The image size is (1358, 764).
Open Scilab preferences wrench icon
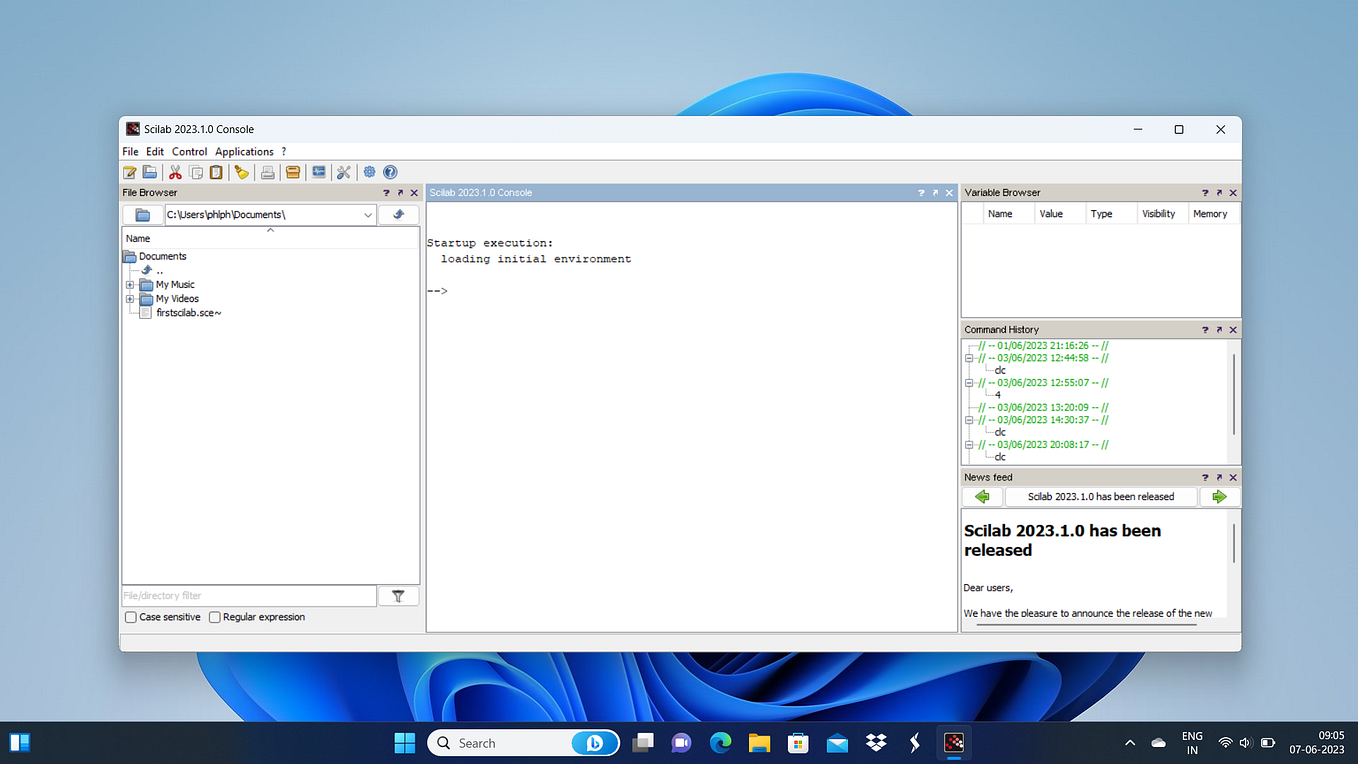point(344,172)
